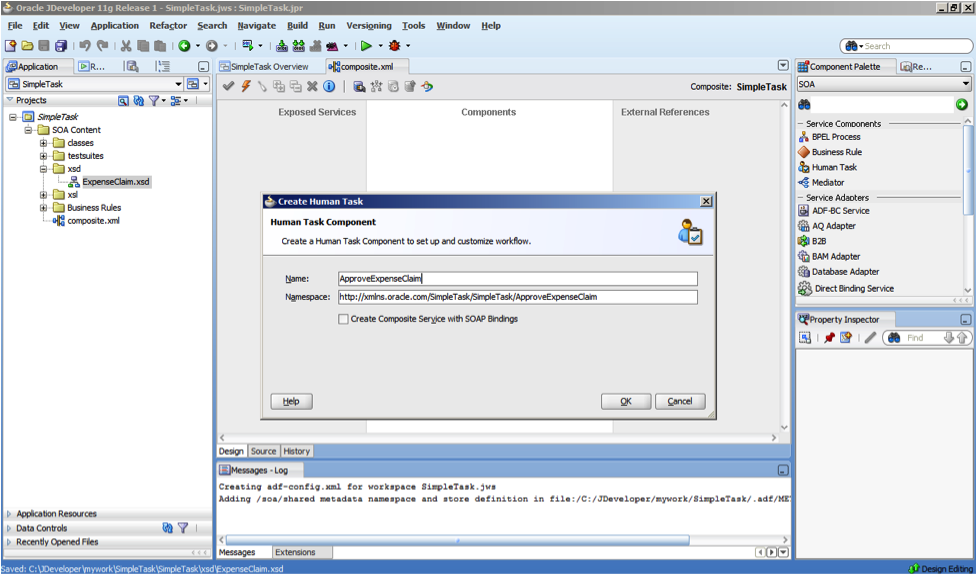Select the Human Task component in palette

(x=833, y=167)
